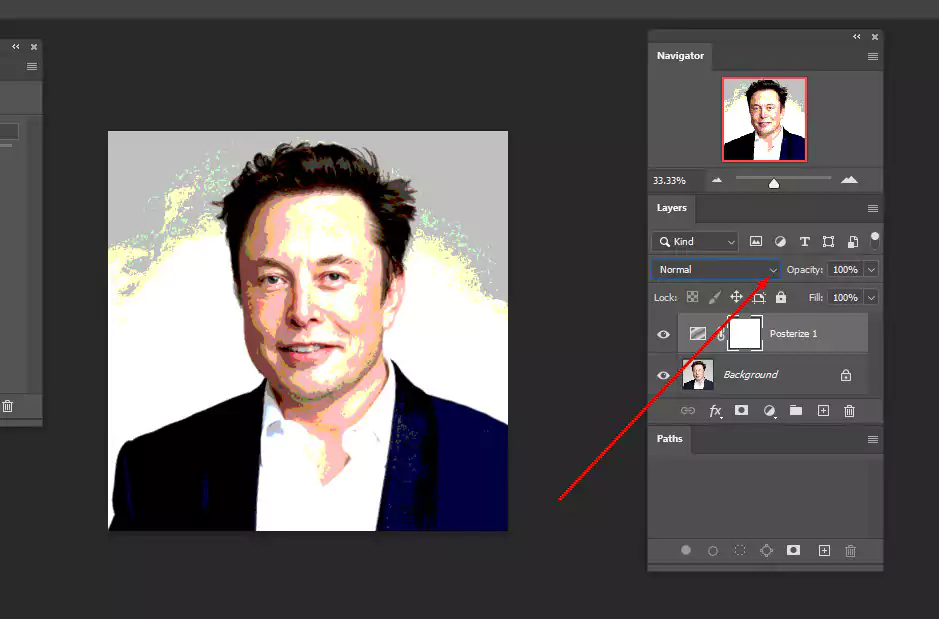
Task: Click the Navigator zoom percentage 33.33% field
Action: click(x=669, y=180)
